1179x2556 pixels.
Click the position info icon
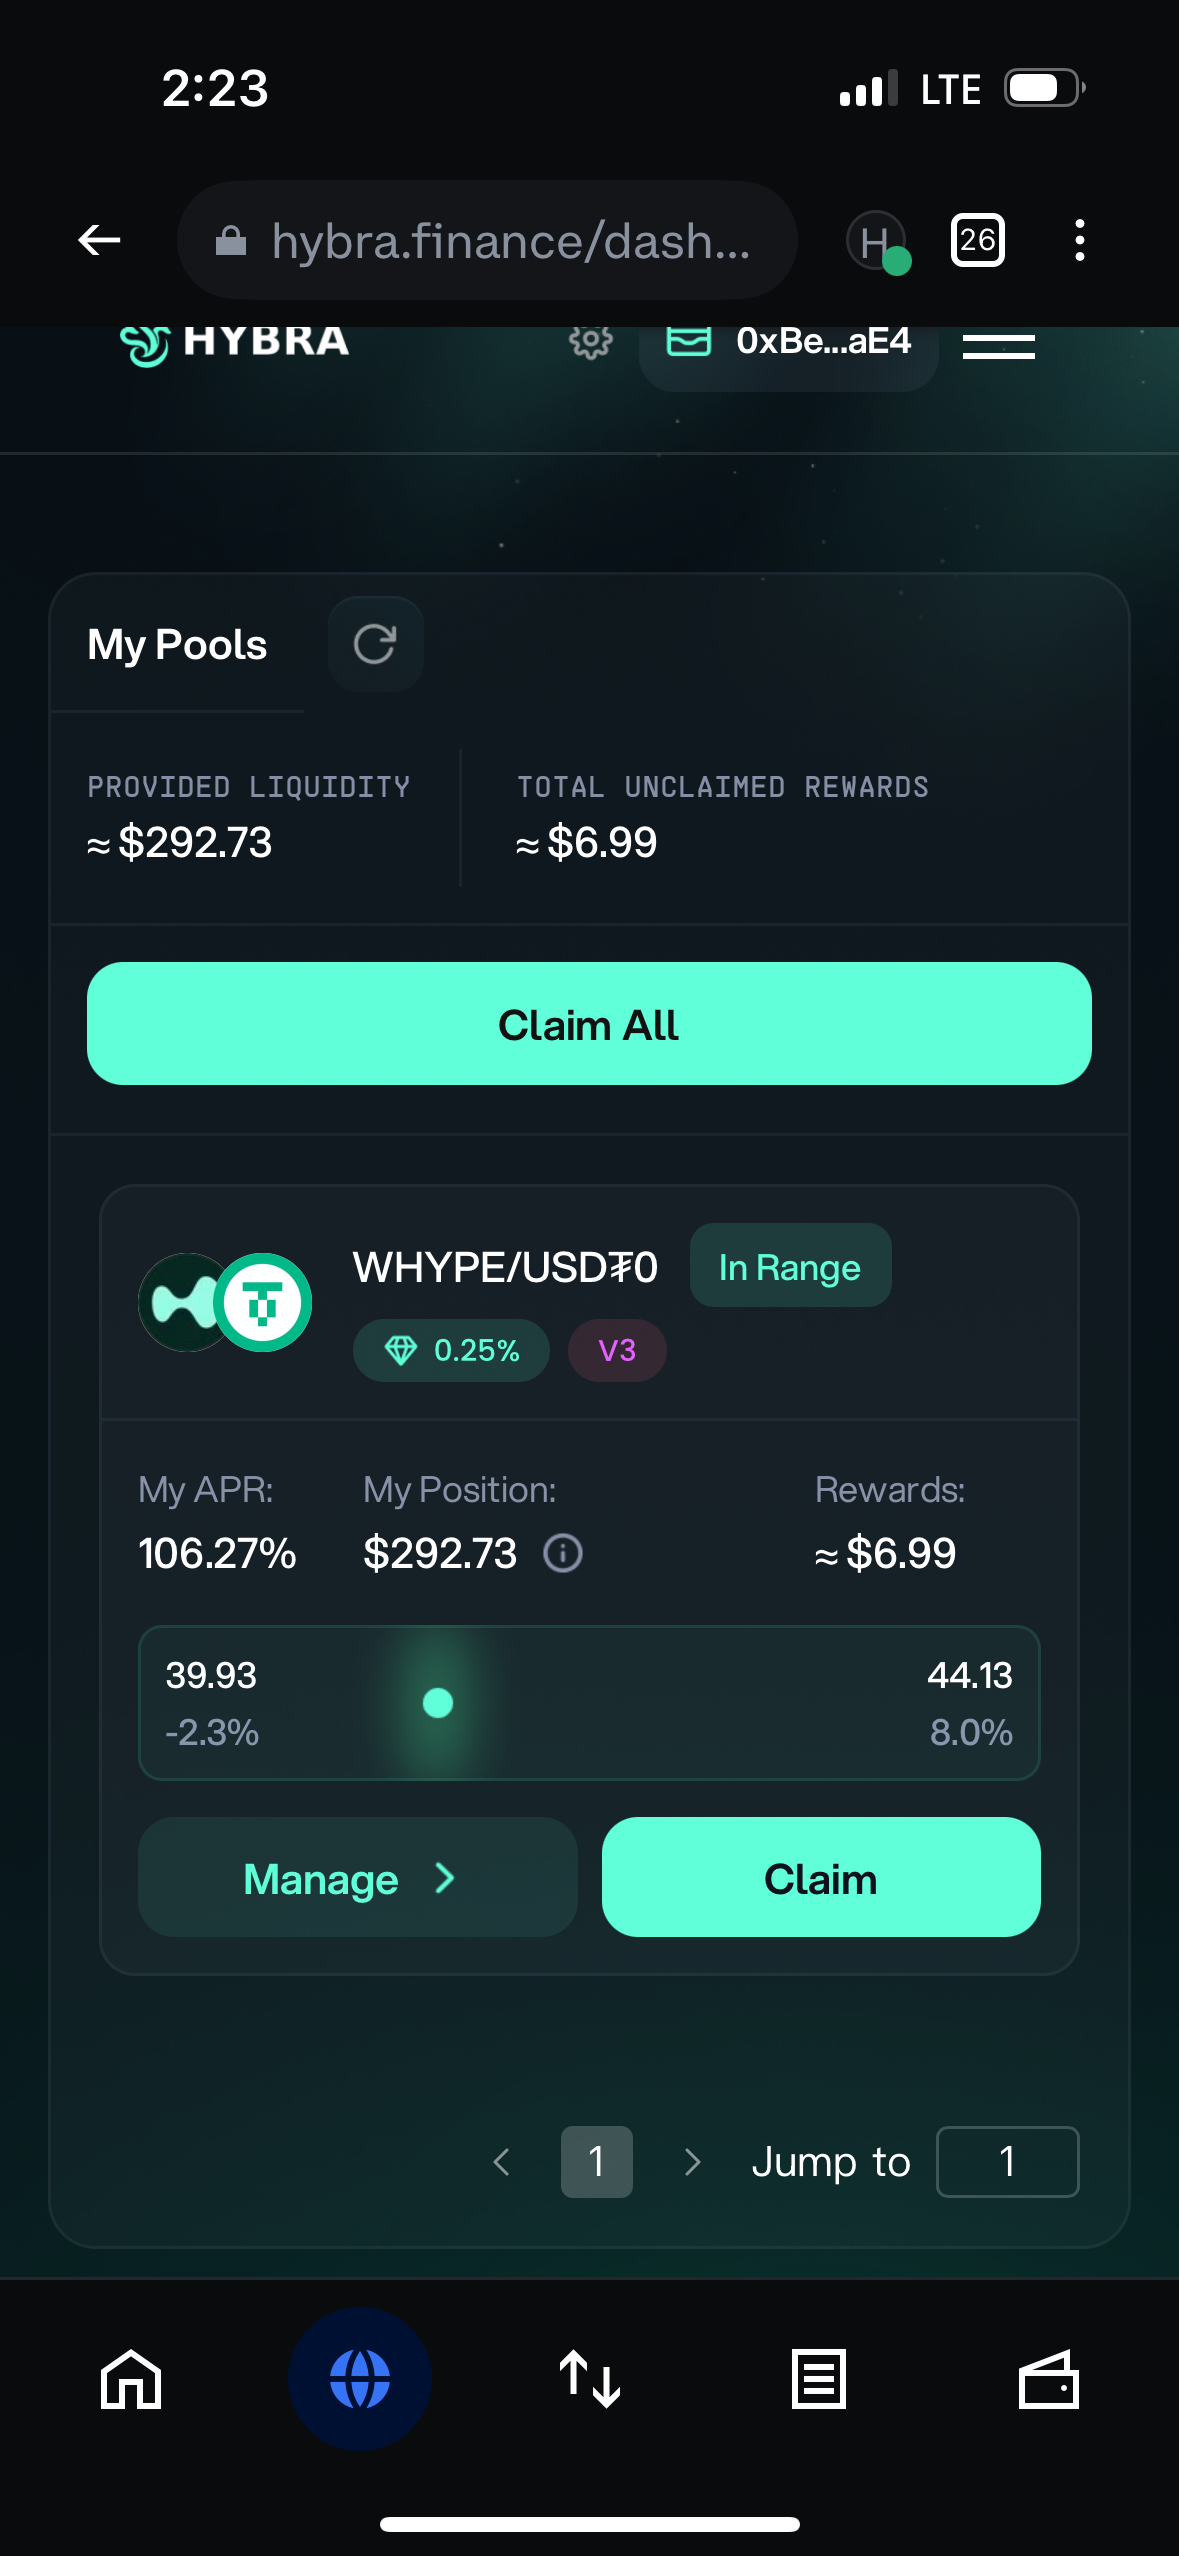(563, 1553)
